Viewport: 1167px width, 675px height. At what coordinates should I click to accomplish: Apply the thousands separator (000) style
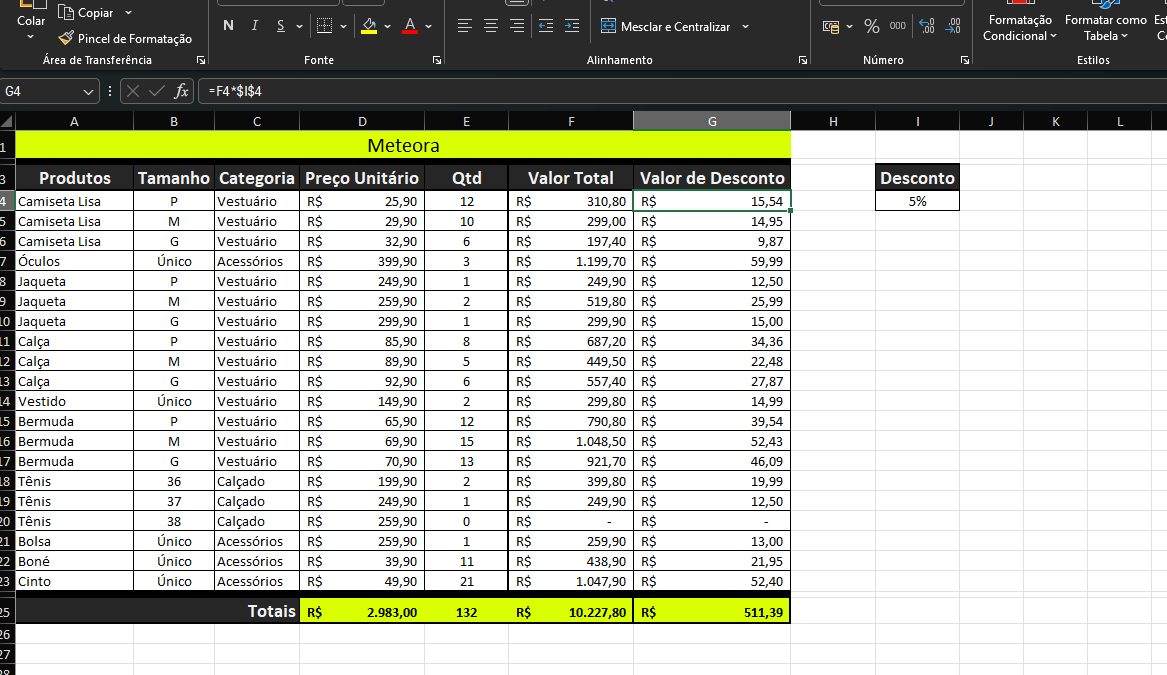point(898,27)
